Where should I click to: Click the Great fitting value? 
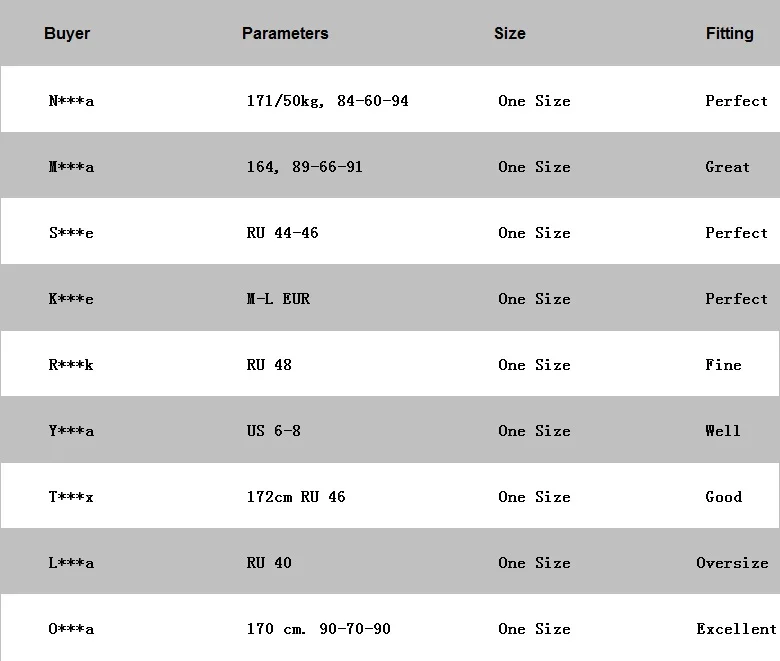pyautogui.click(x=727, y=167)
